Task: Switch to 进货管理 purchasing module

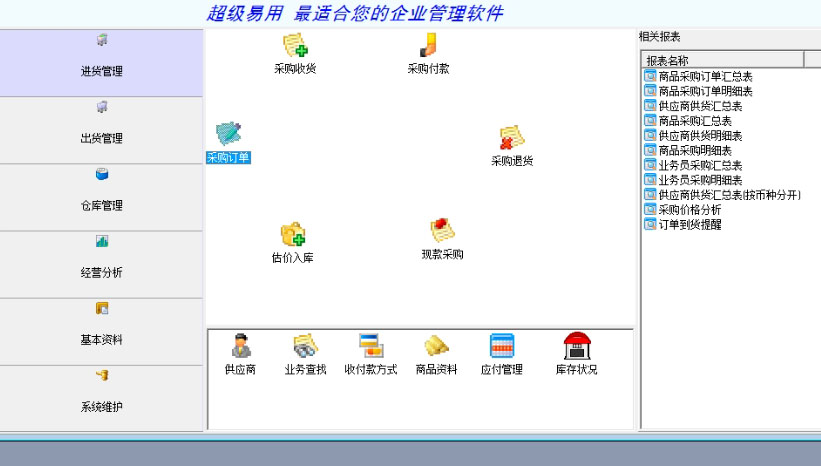Action: [102, 63]
